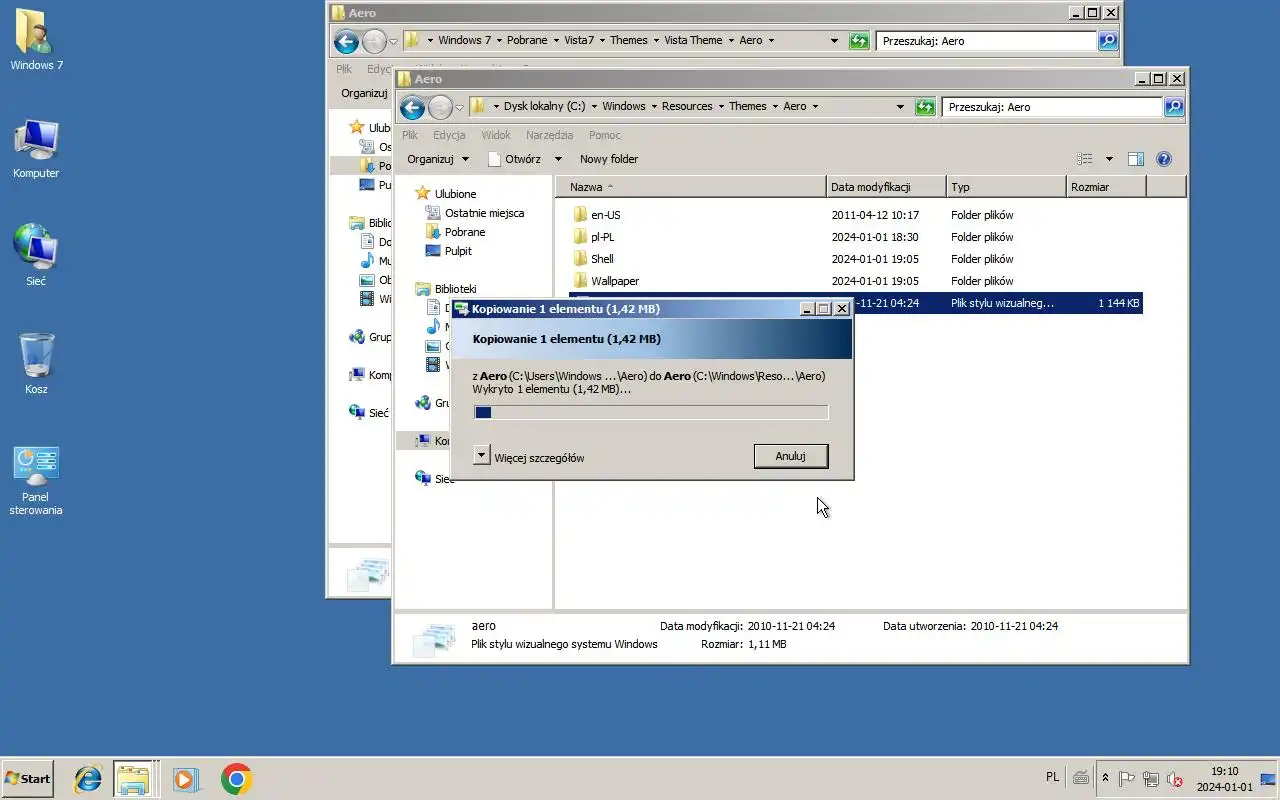Launch Windows Media Player from the taskbar
The height and width of the screenshot is (800, 1280).
(x=186, y=779)
